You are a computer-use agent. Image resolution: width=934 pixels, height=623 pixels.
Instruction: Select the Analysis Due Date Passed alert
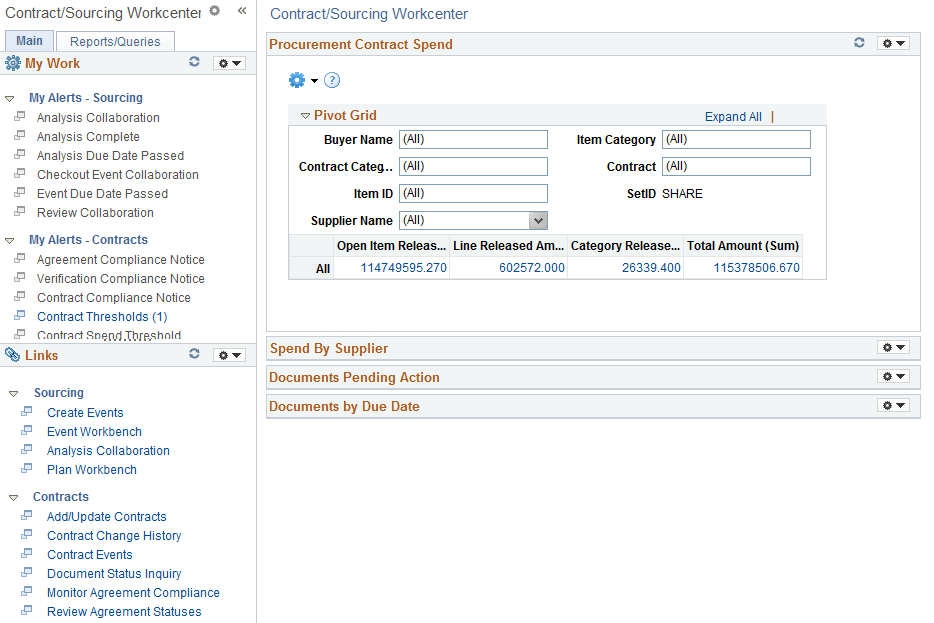pyautogui.click(x=110, y=156)
